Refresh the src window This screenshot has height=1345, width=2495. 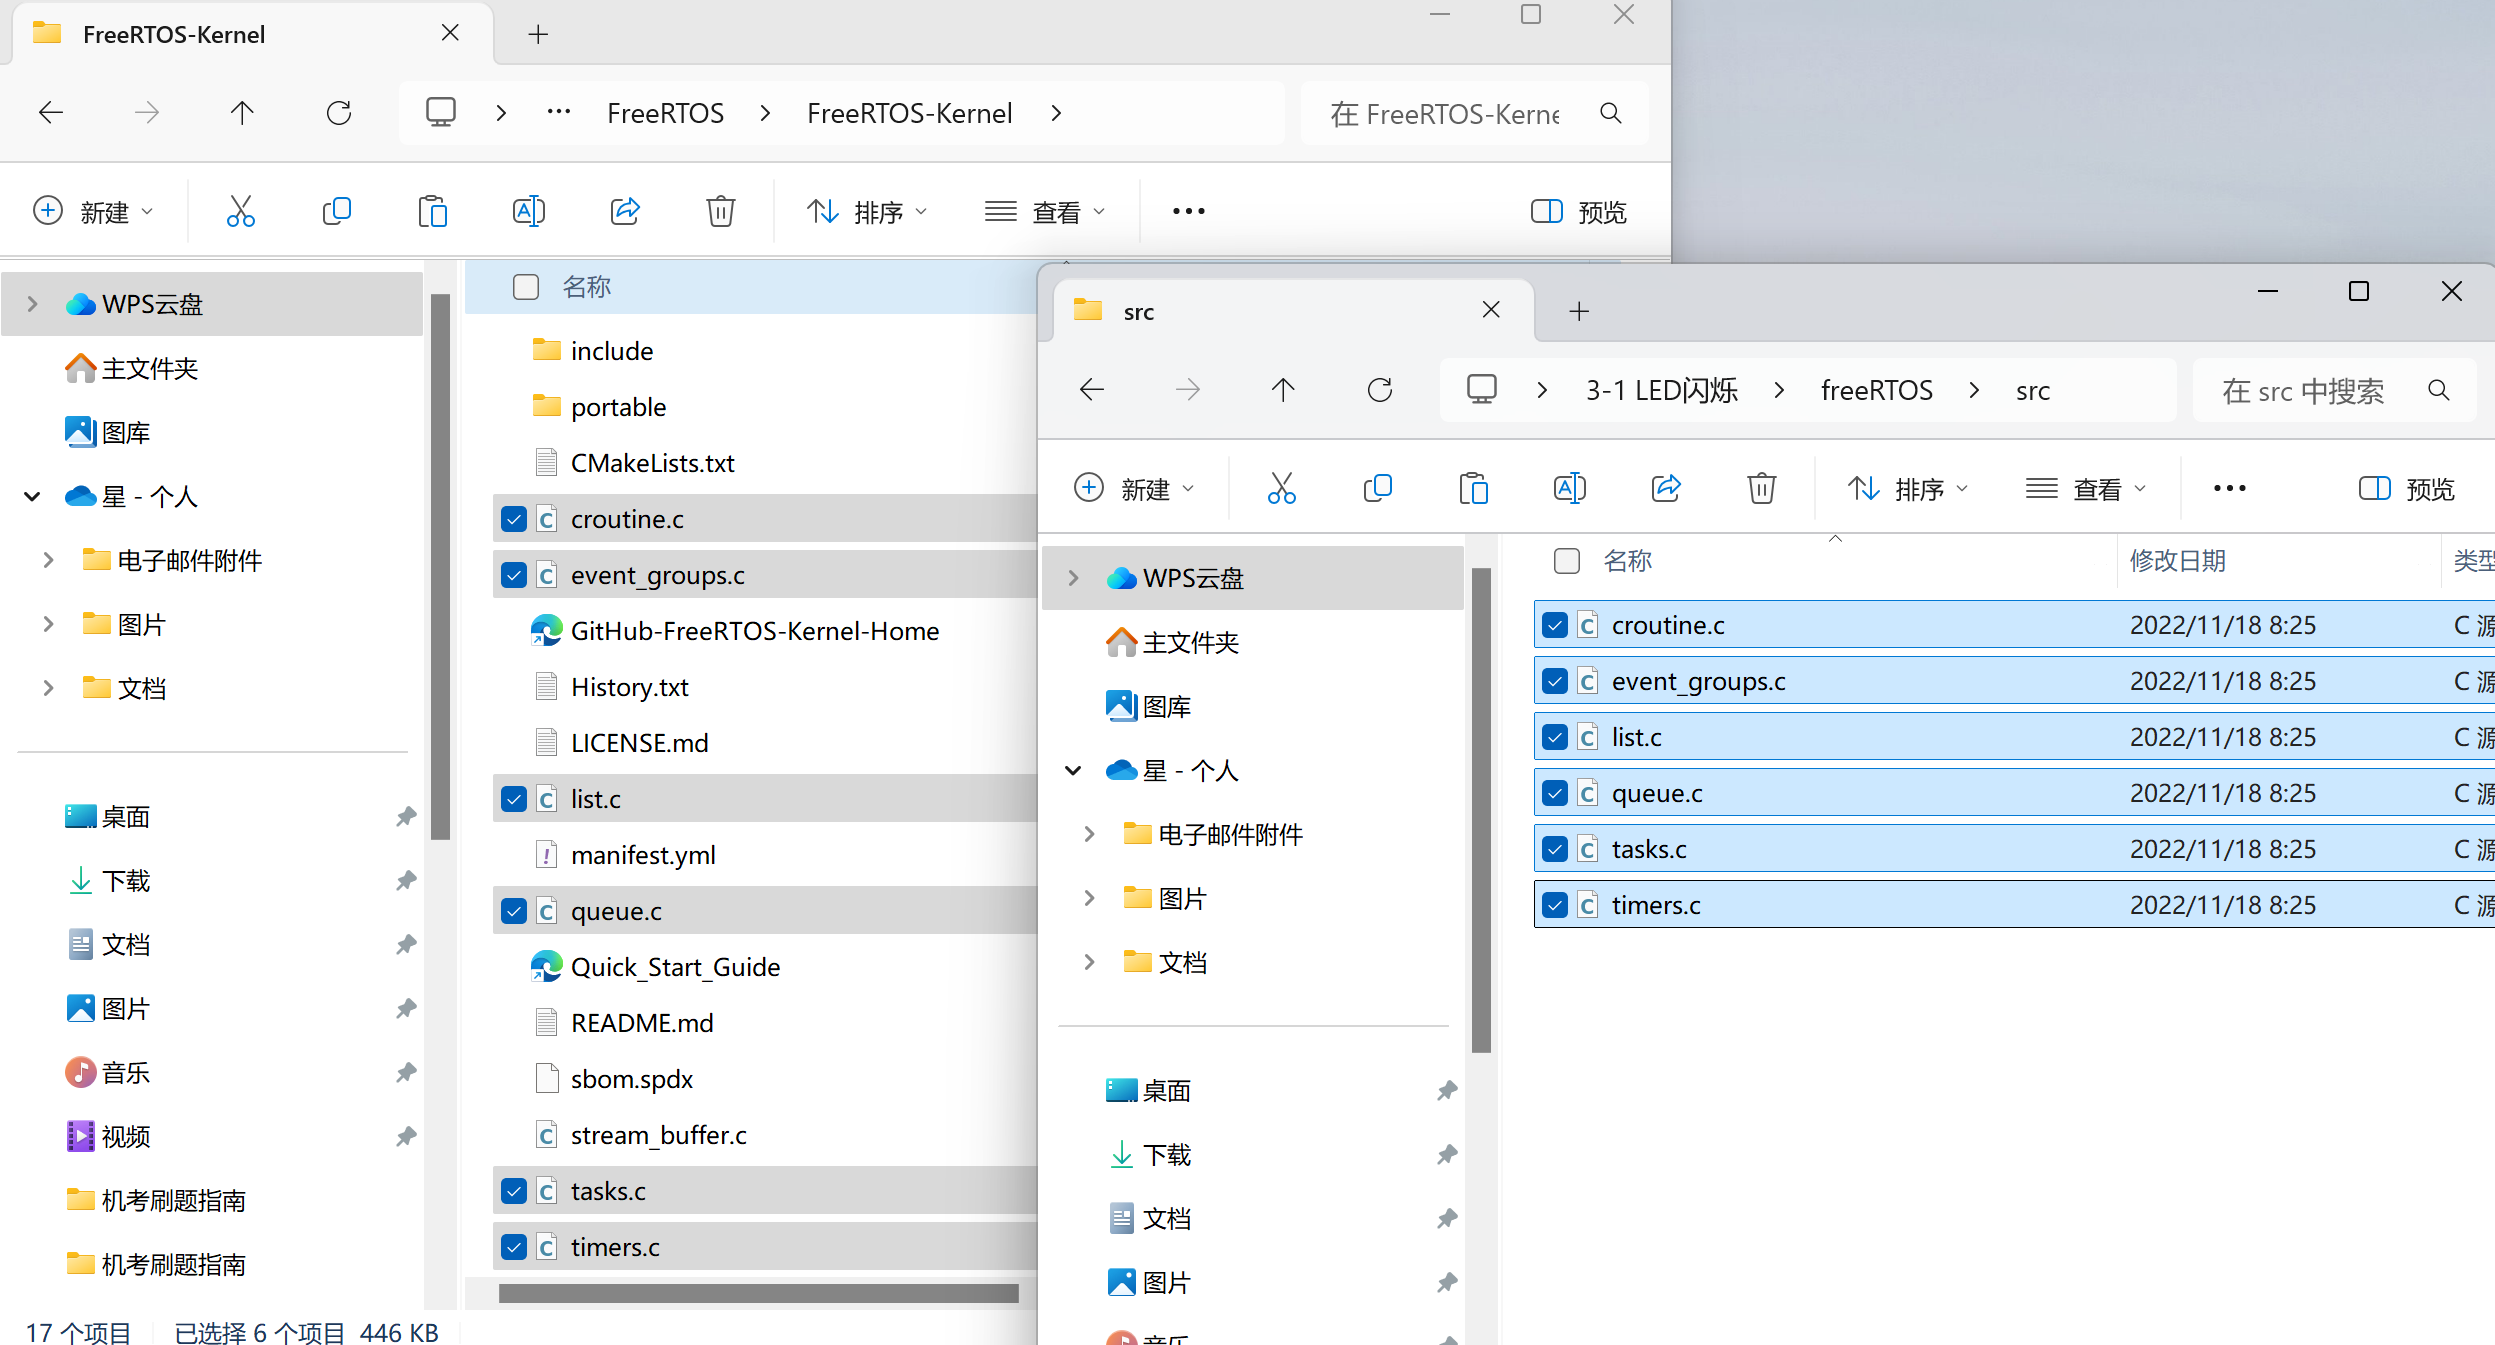coord(1380,389)
